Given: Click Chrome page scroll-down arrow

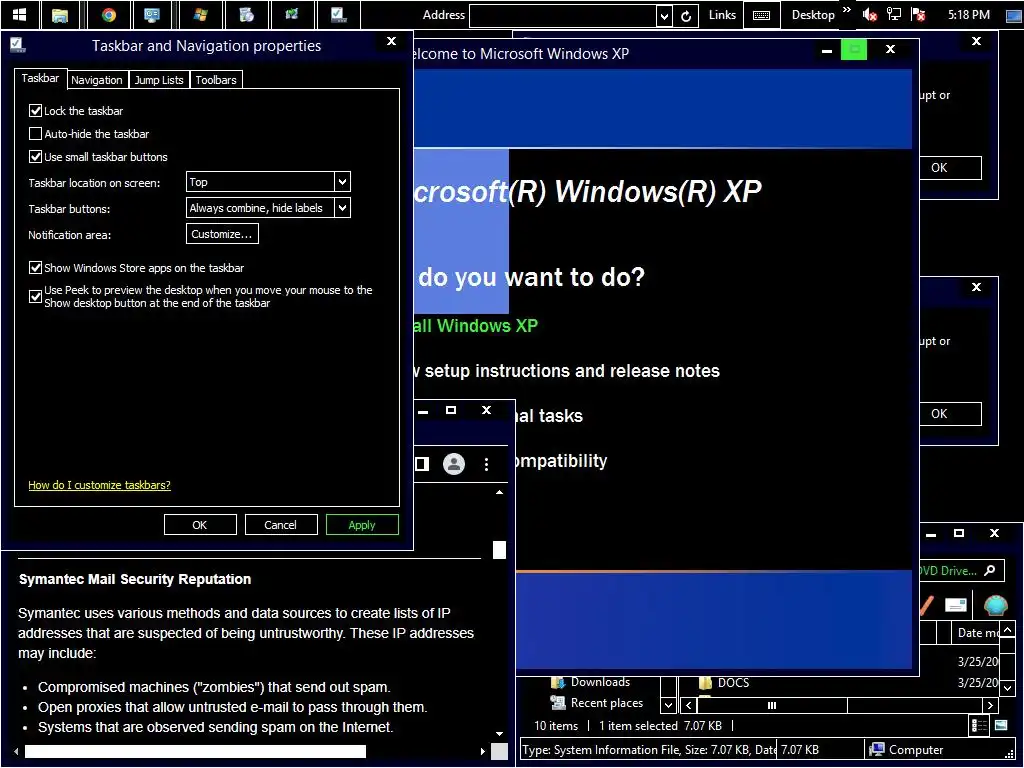Looking at the screenshot, I should click(500, 733).
